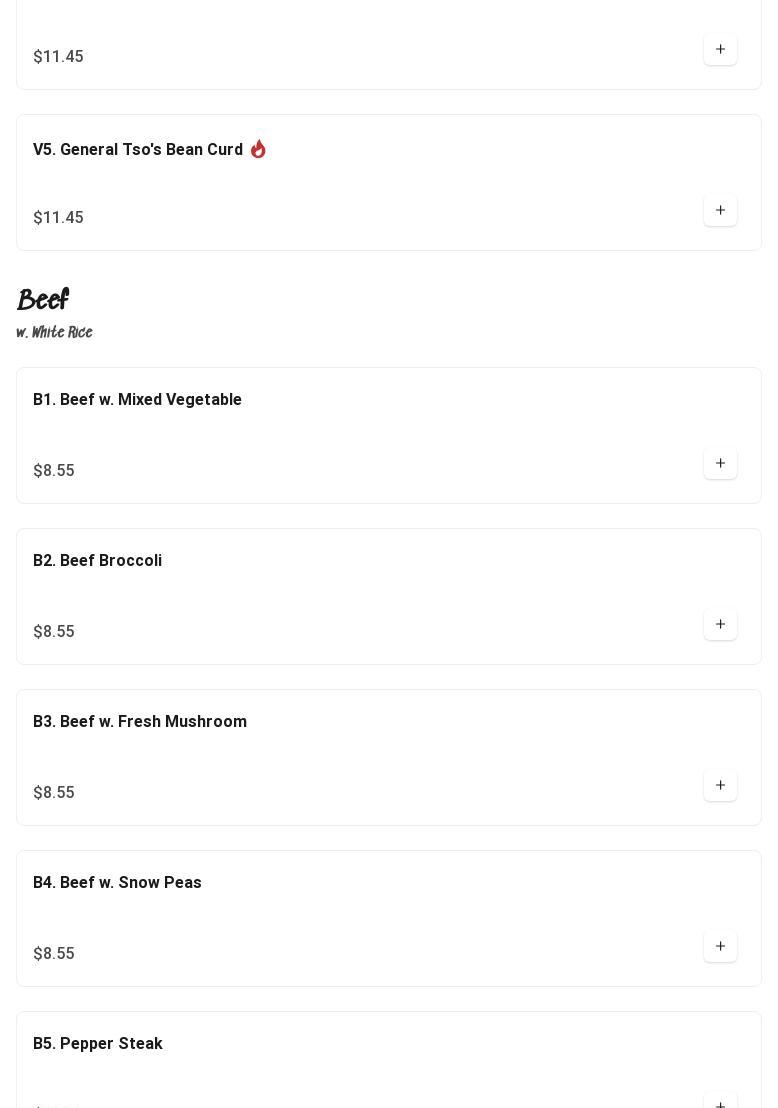This screenshot has height=1108, width=778.
Task: Click the $8.55 price under Beef w. Fresh Mushroom
Action: [54, 793]
